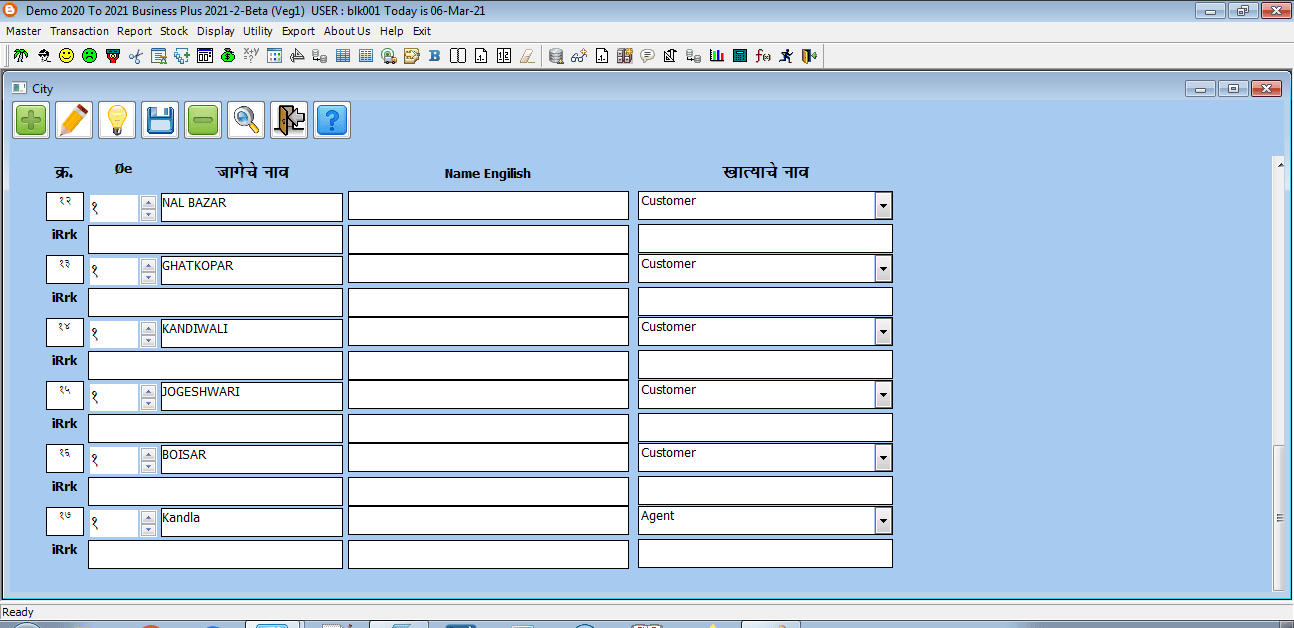Click the door exit button in City window
The image size is (1294, 628).
289,121
